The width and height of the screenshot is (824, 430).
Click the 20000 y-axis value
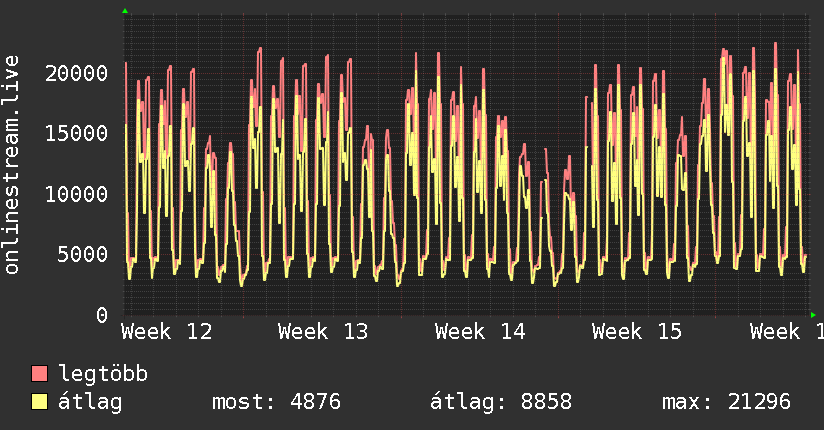coord(76,73)
